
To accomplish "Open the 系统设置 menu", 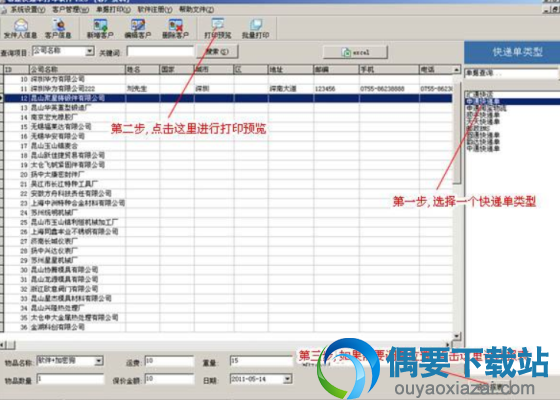I will [28, 10].
